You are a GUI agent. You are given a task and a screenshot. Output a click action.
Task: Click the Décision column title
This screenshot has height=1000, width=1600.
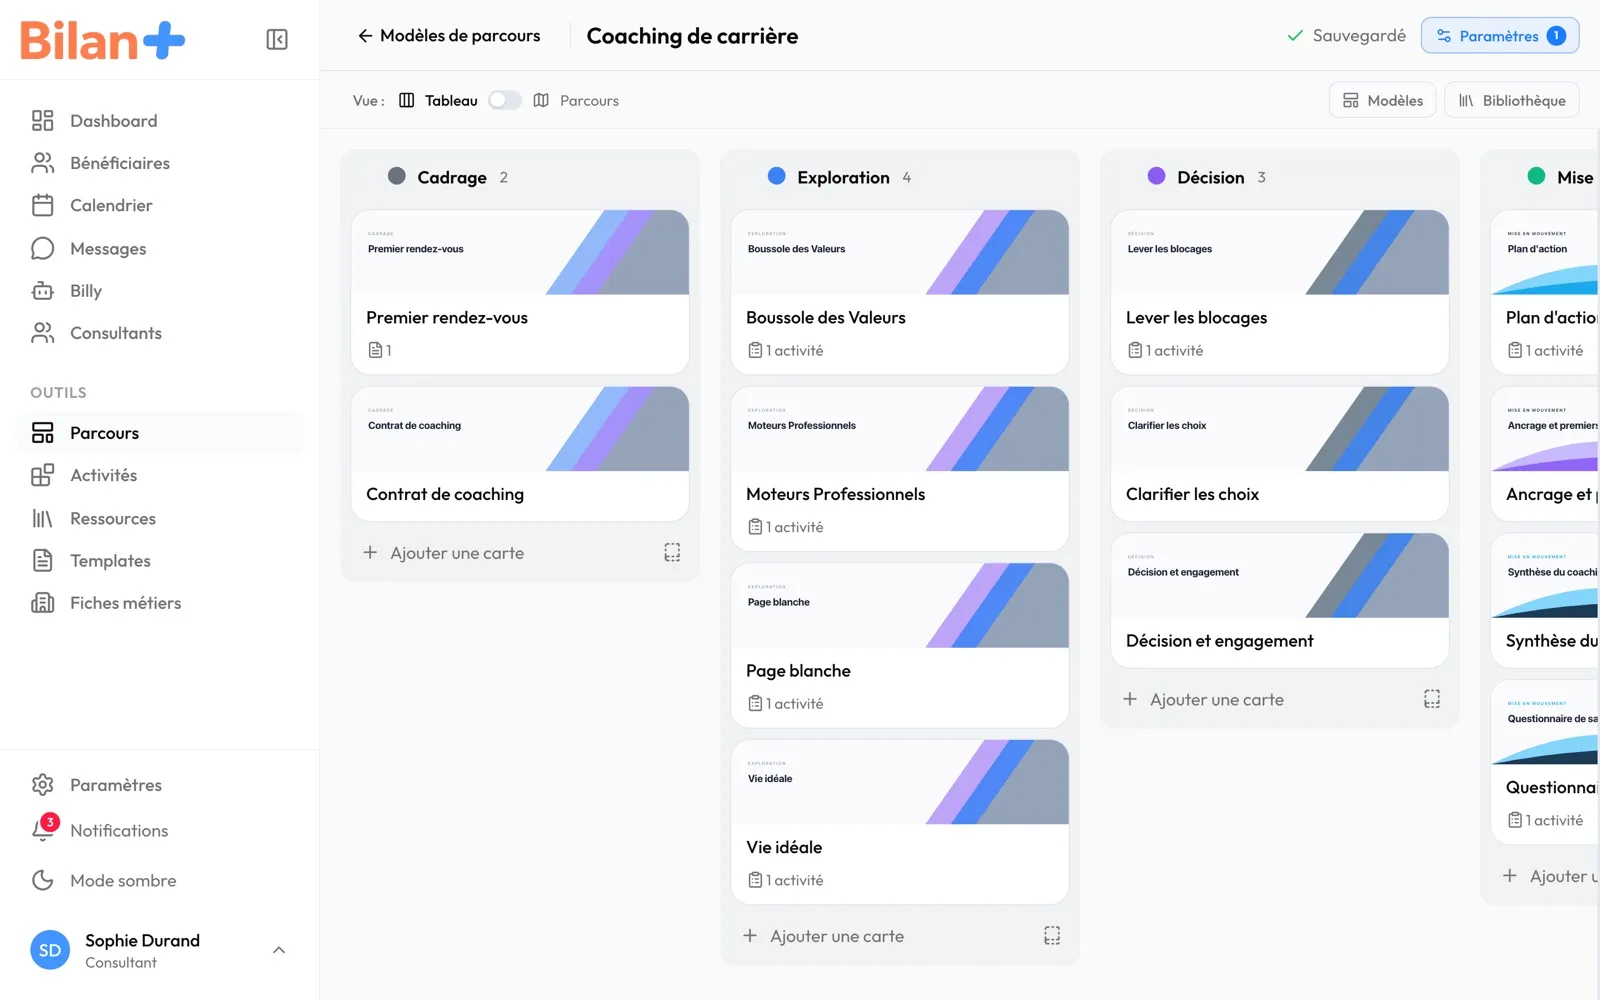coord(1211,177)
